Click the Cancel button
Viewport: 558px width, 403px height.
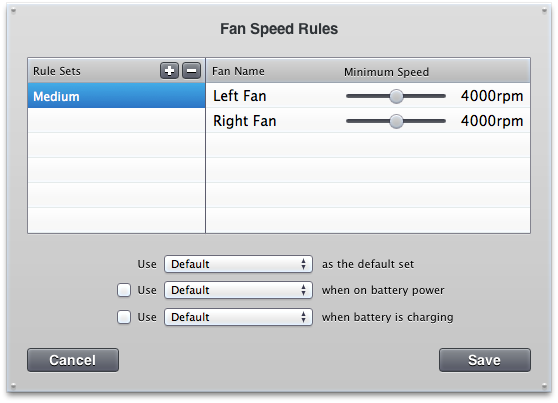[73, 360]
